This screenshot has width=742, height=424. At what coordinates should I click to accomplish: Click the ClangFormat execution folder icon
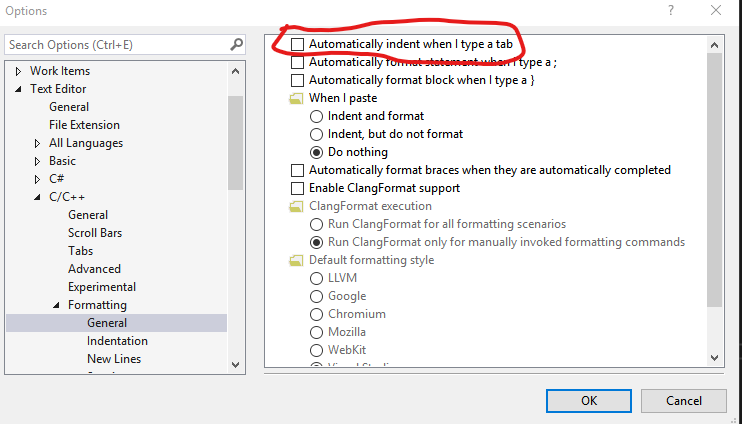tap(296, 207)
